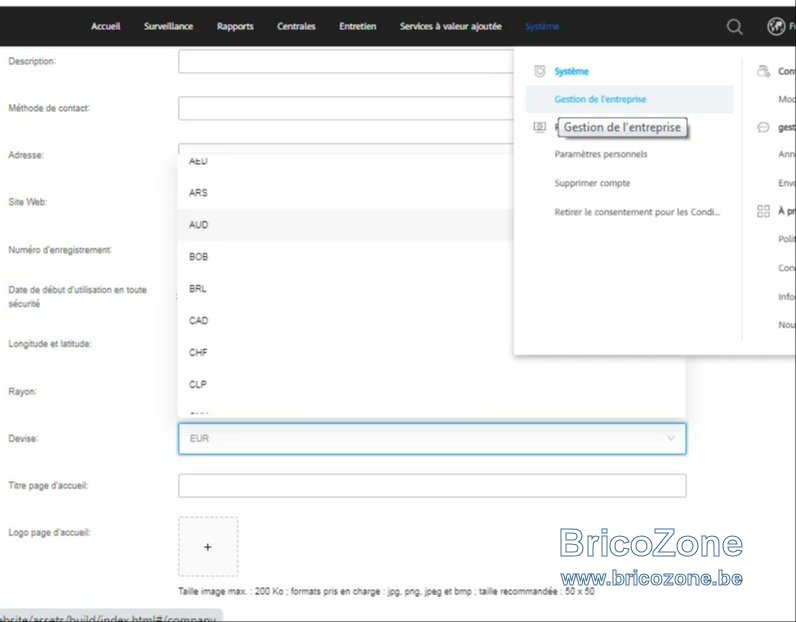The height and width of the screenshot is (622, 796).
Task: Open the globe language selector icon
Action: click(x=776, y=26)
